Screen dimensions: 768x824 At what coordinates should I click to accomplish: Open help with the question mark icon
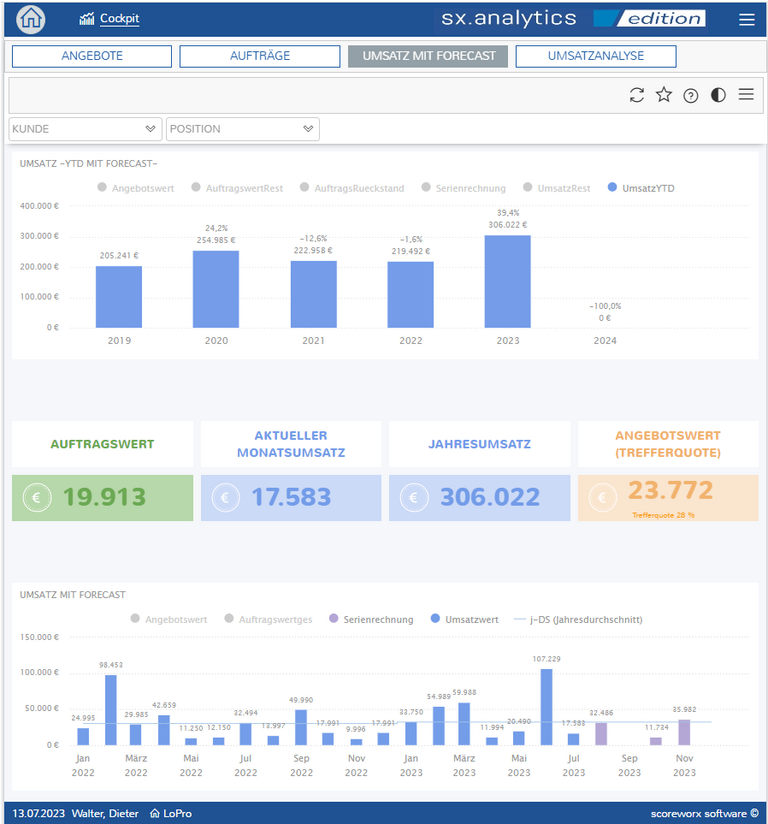691,96
